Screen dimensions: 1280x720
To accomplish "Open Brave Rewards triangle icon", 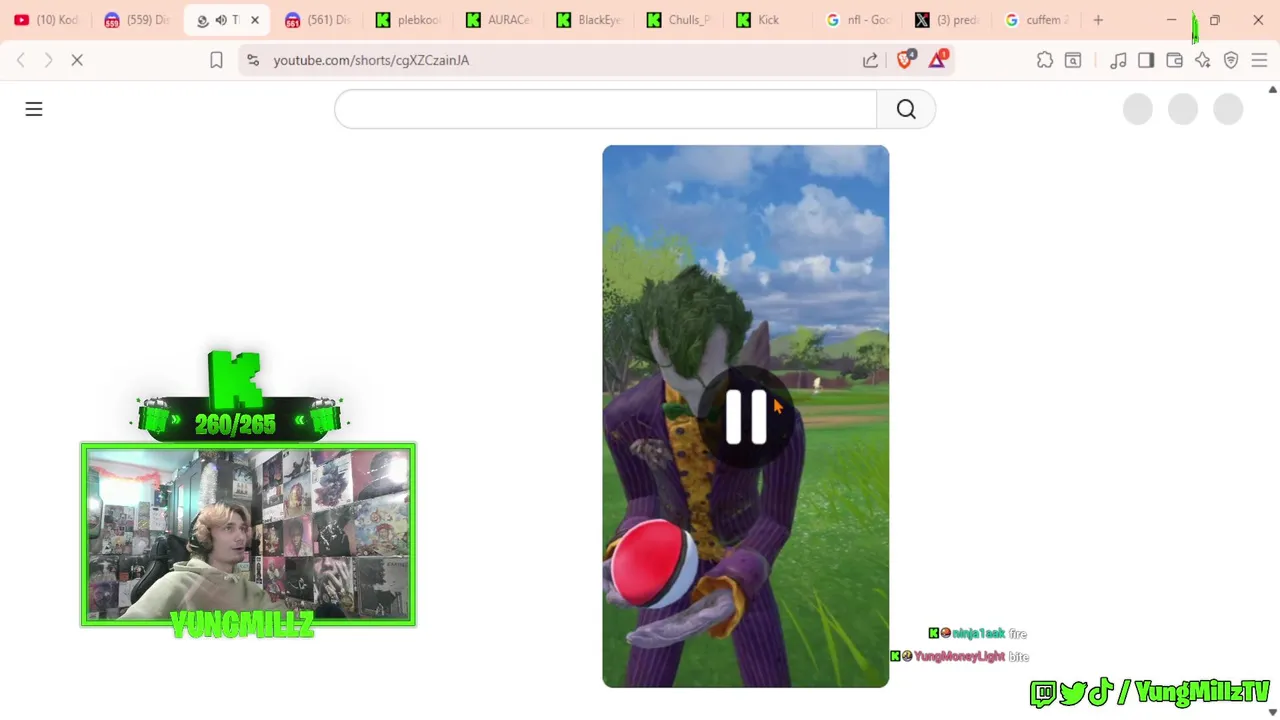I will [x=938, y=60].
